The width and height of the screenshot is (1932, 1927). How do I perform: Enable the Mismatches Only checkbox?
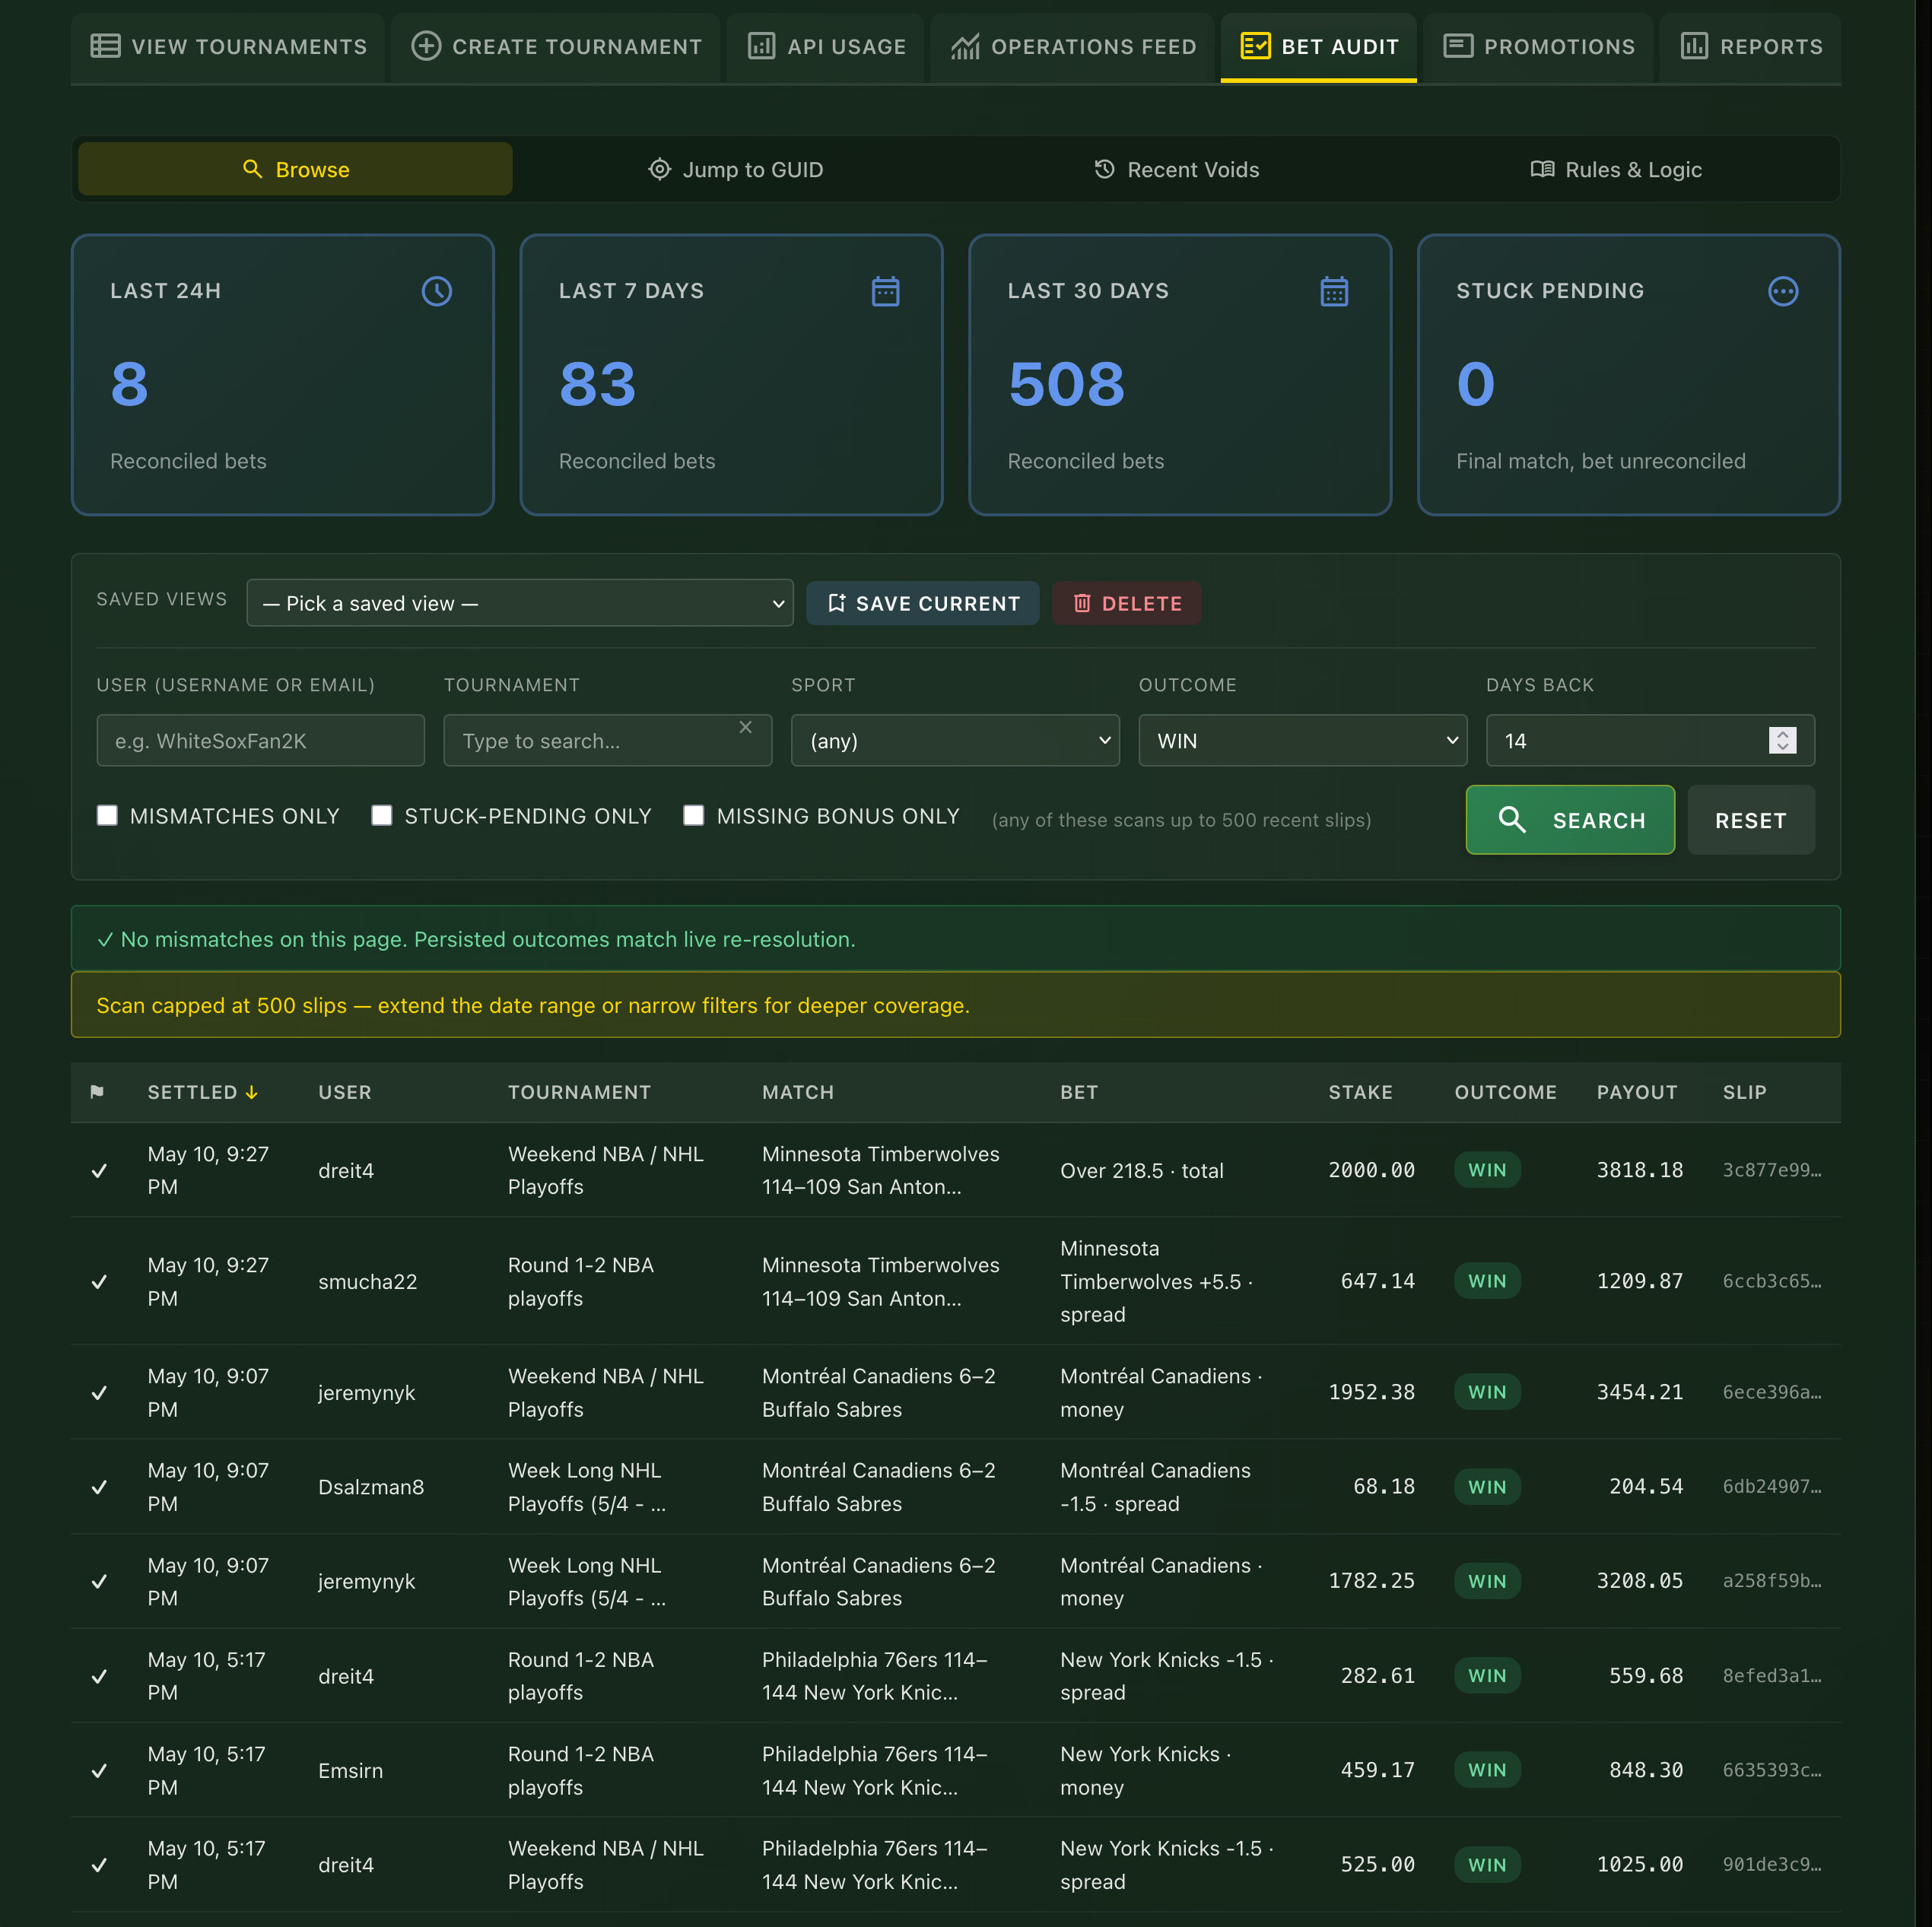coord(107,815)
